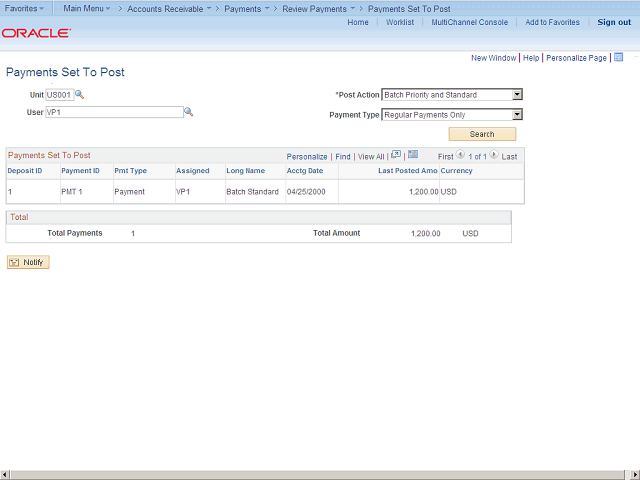Sort by Payment ID column header
This screenshot has height=480, width=640.
pos(80,171)
